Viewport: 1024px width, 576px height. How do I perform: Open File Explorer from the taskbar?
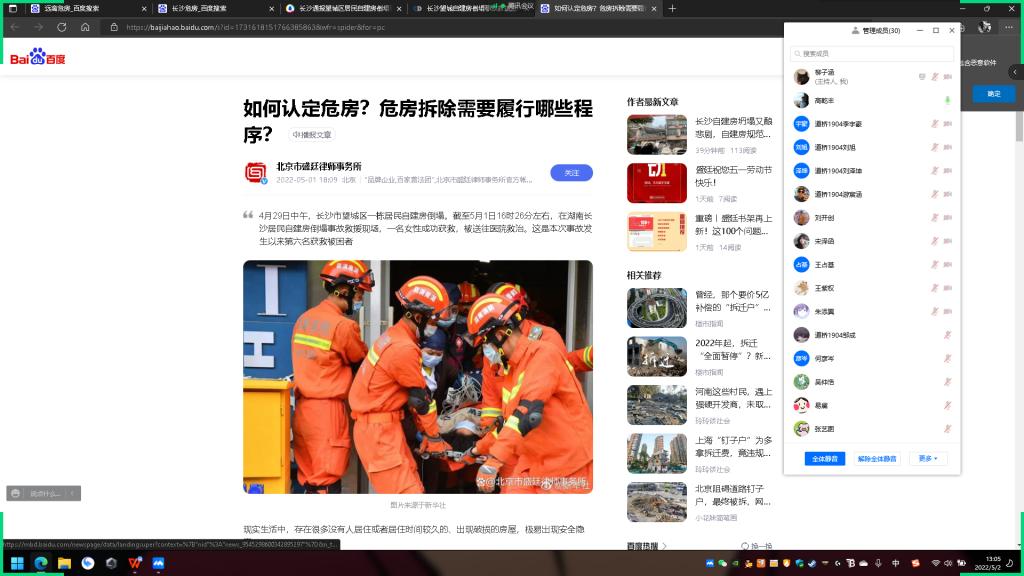tap(64, 563)
